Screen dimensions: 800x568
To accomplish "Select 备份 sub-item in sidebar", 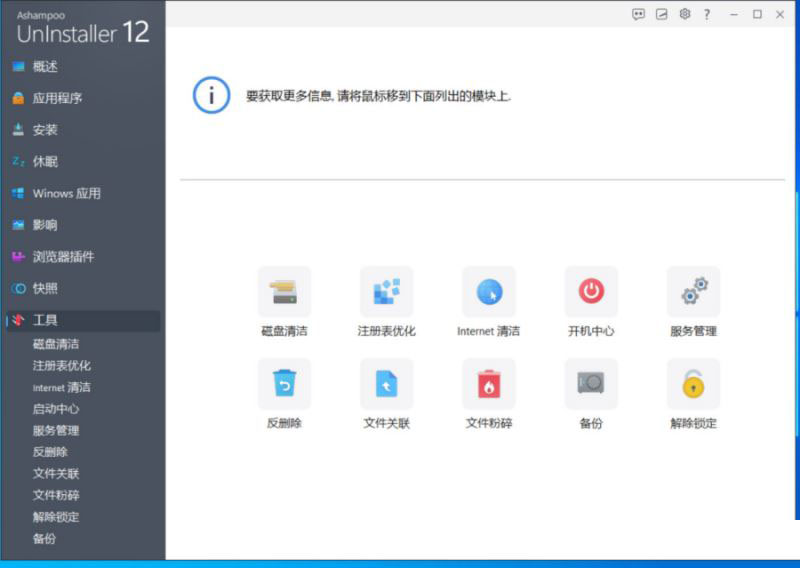I will [x=44, y=538].
